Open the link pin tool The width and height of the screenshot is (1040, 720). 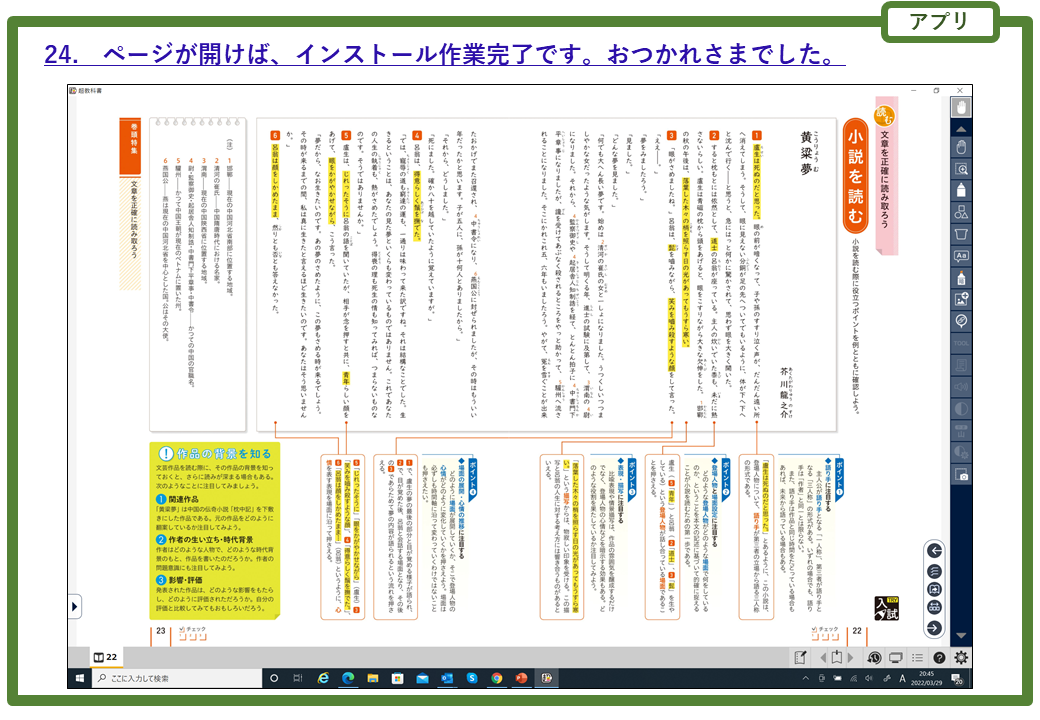pos(961,321)
